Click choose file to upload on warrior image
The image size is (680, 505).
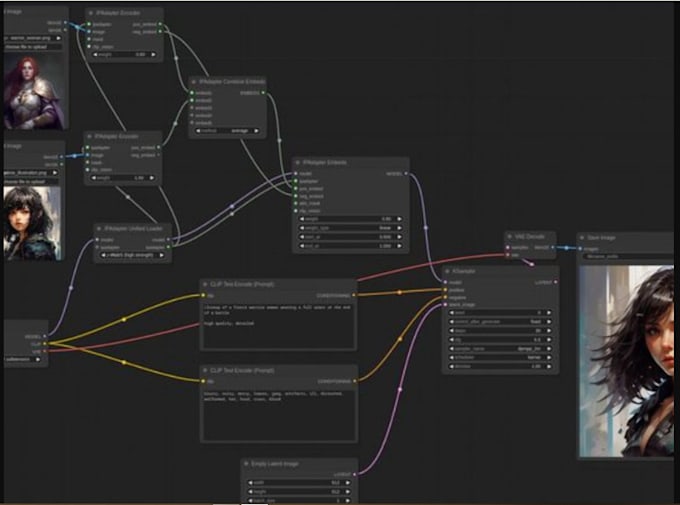coord(32,46)
